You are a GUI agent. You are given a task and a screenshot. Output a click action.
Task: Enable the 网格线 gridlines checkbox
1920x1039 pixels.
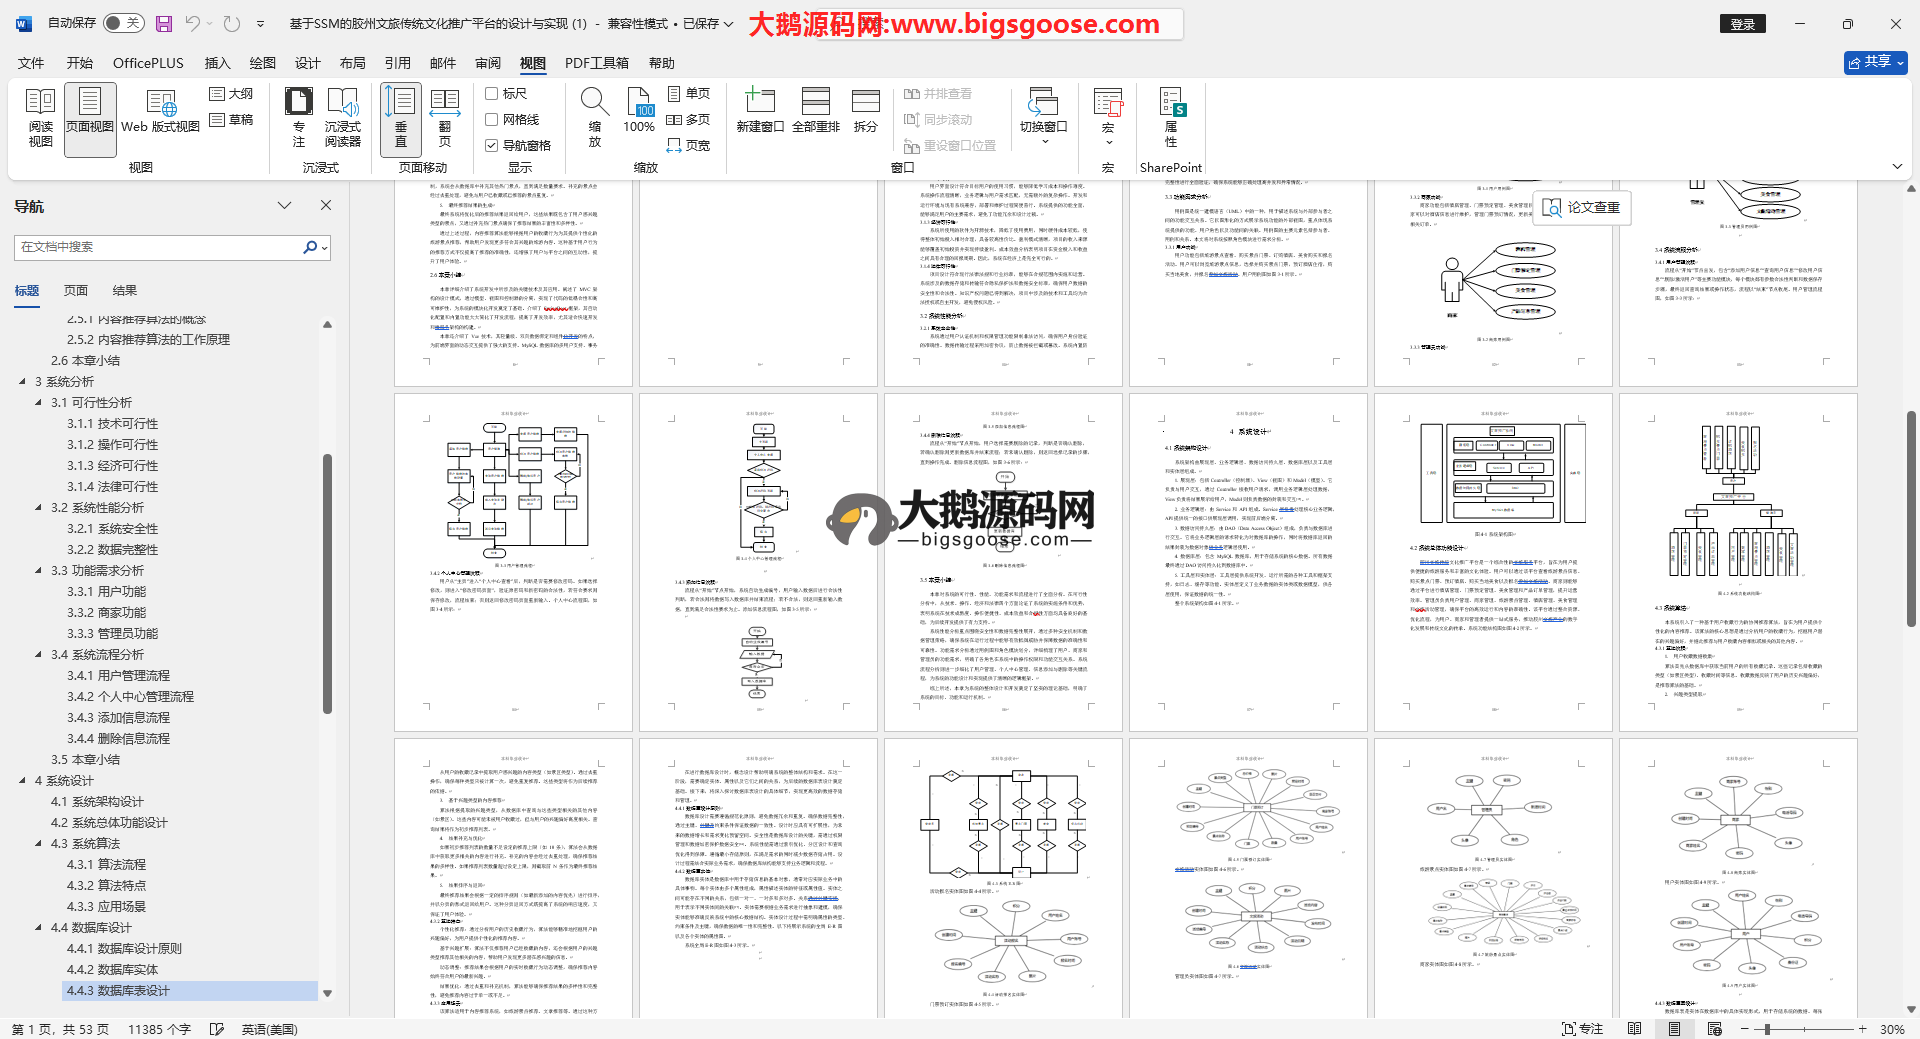[x=492, y=120]
